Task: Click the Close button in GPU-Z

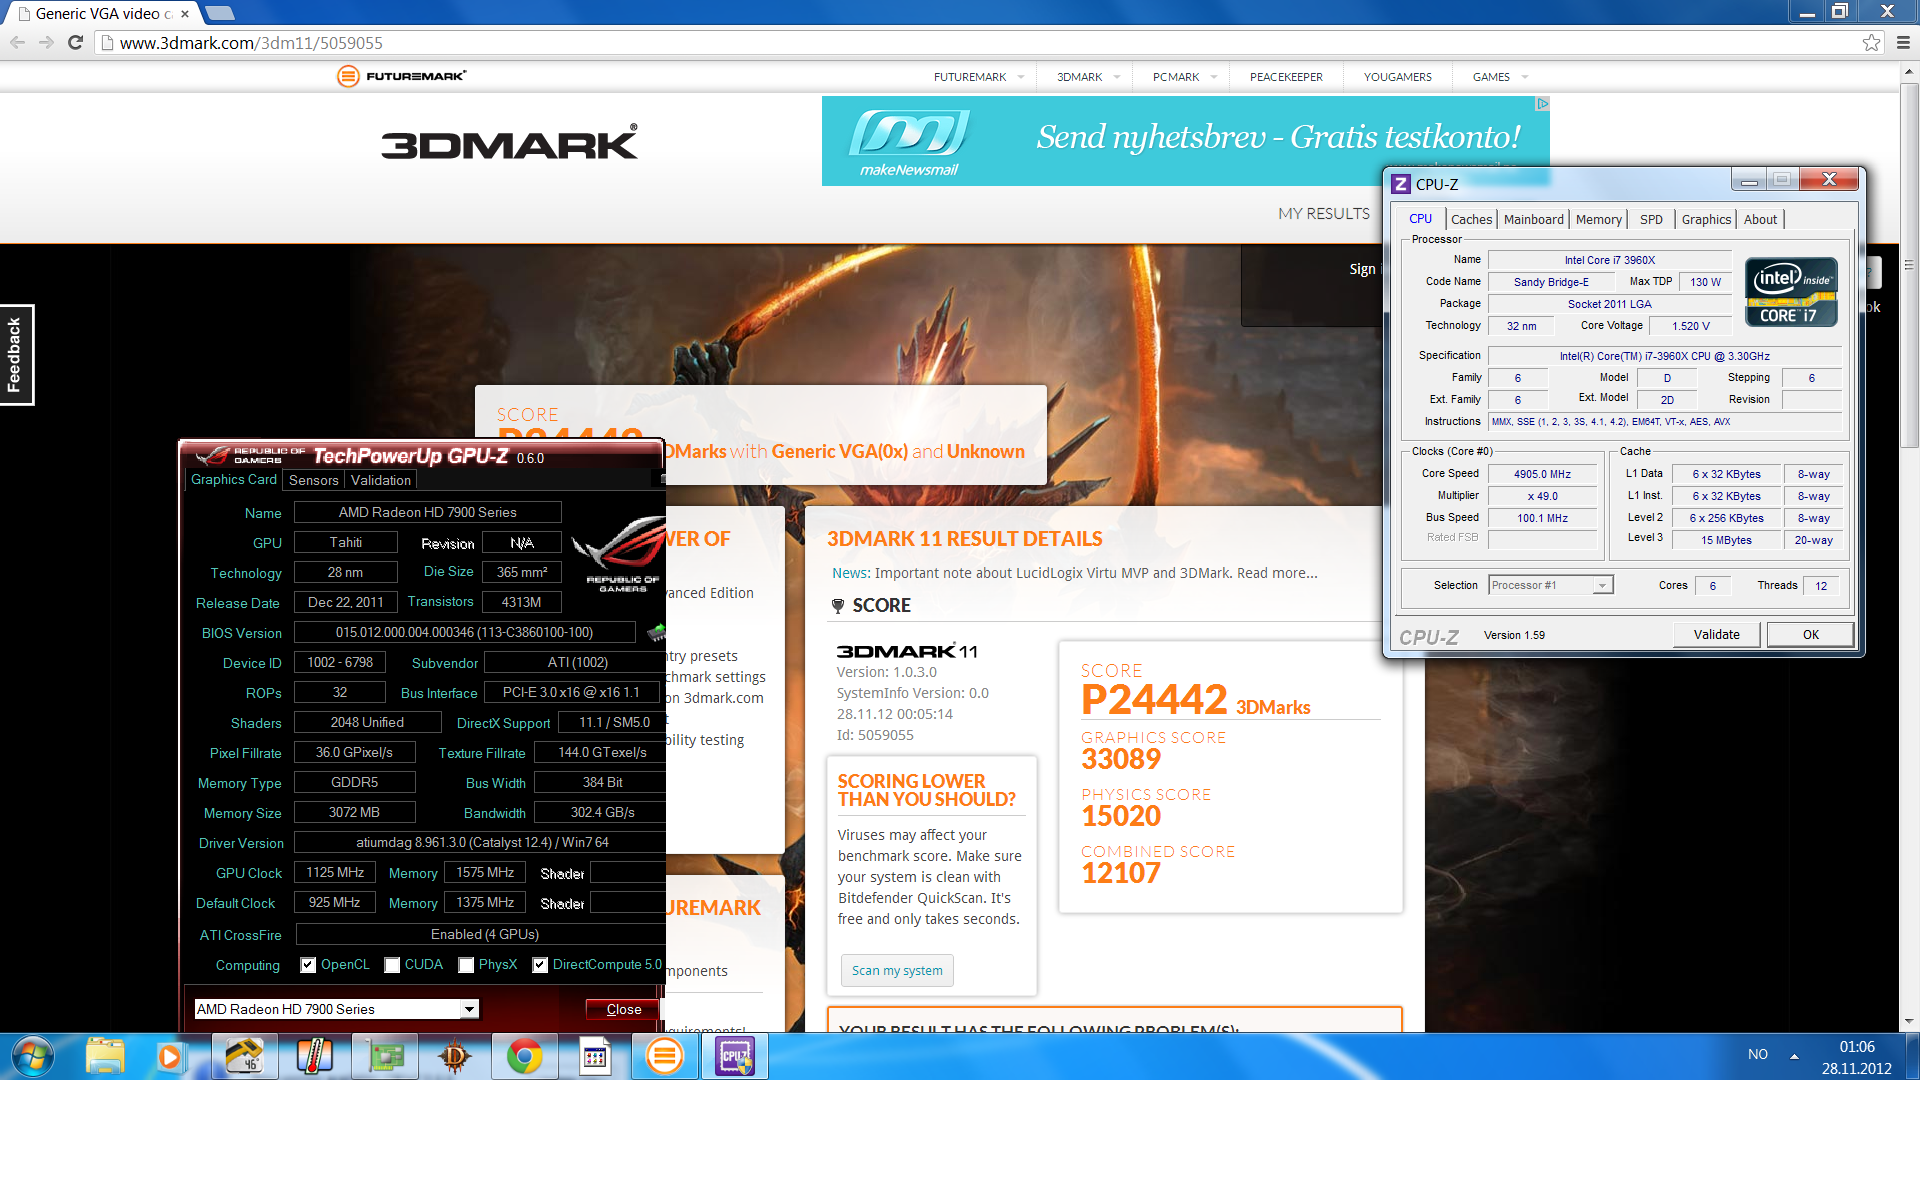Action: click(x=623, y=1009)
